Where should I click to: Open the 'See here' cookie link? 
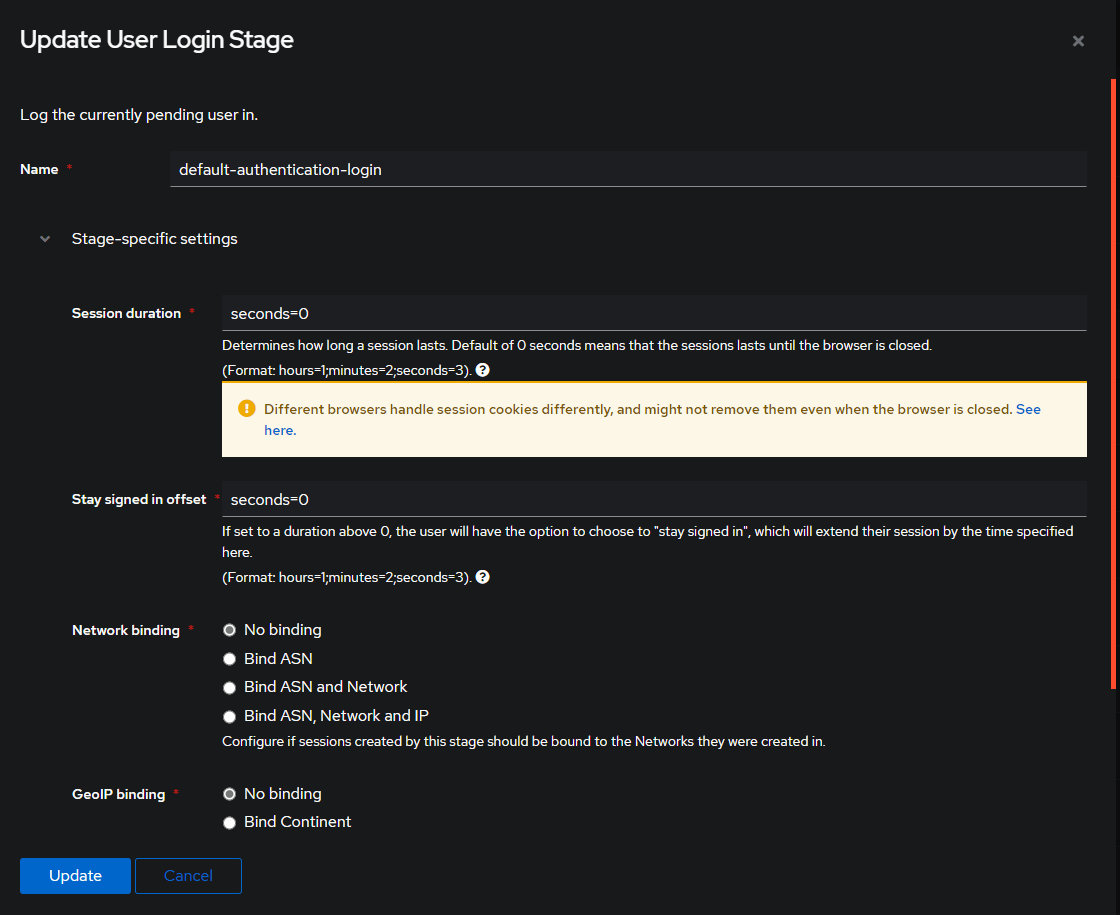[1028, 410]
